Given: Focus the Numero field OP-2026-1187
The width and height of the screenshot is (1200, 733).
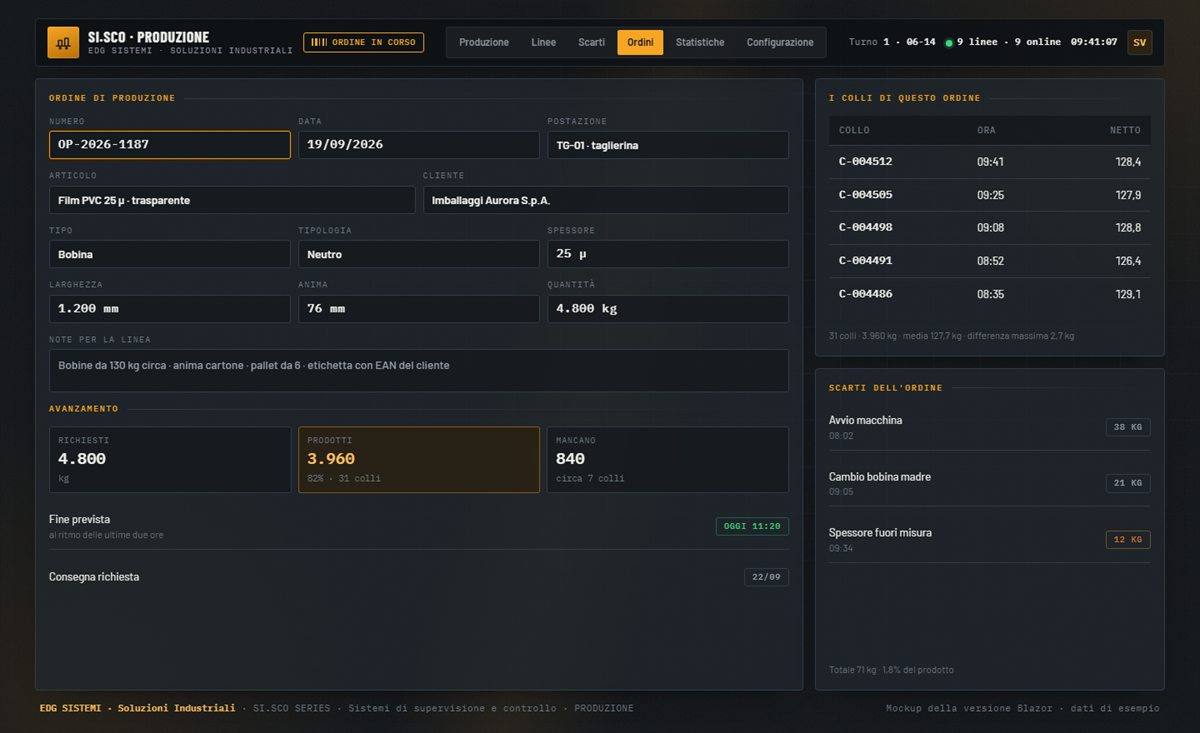Looking at the screenshot, I should coord(170,145).
